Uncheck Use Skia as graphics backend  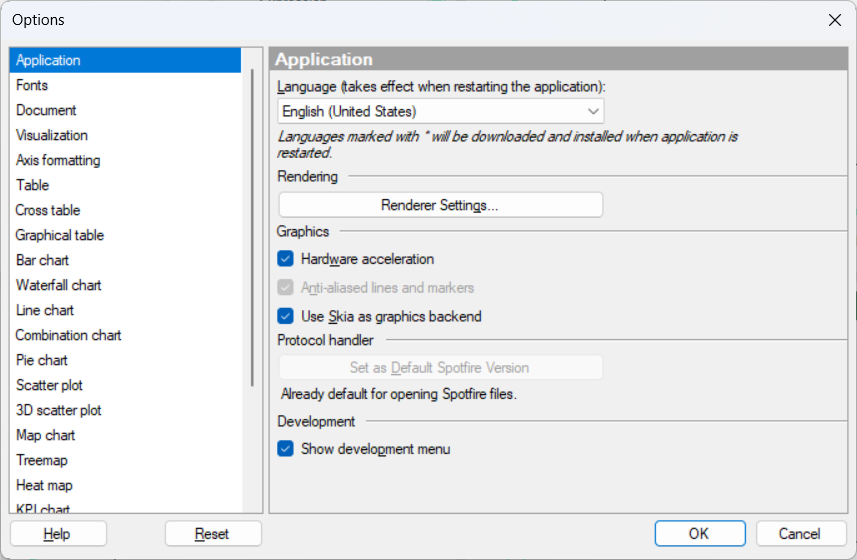pyautogui.click(x=287, y=316)
